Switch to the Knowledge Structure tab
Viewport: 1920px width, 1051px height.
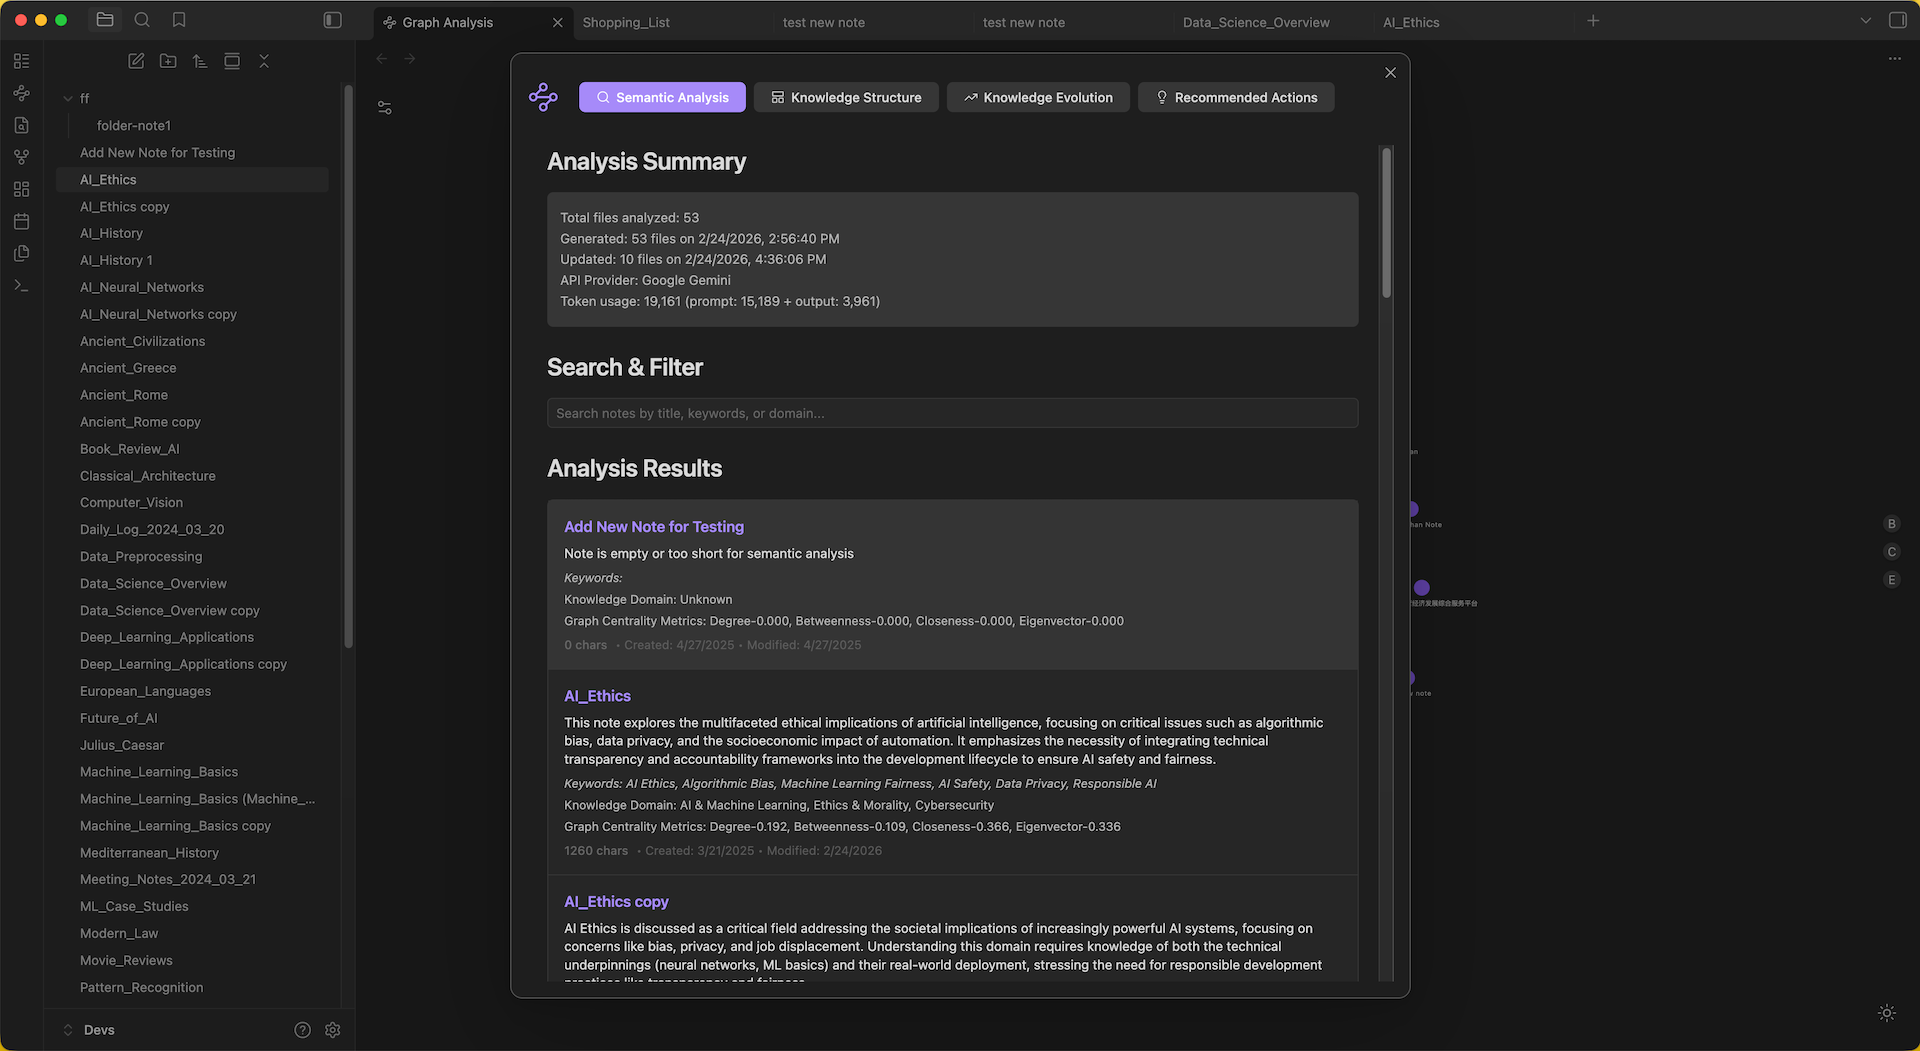(846, 97)
